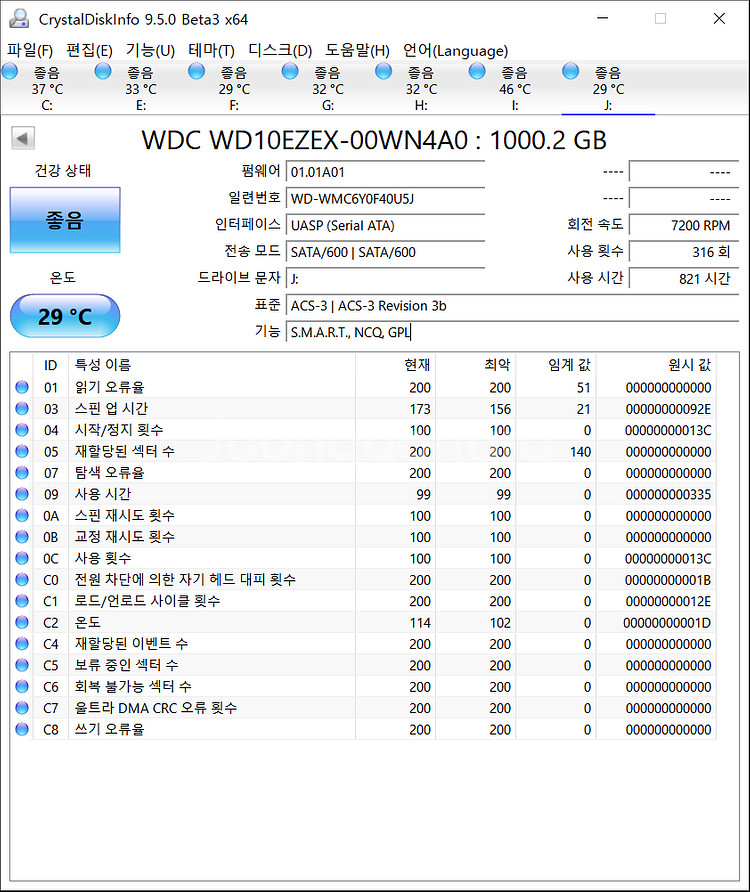Open the 언어(Language) menu

455,51
